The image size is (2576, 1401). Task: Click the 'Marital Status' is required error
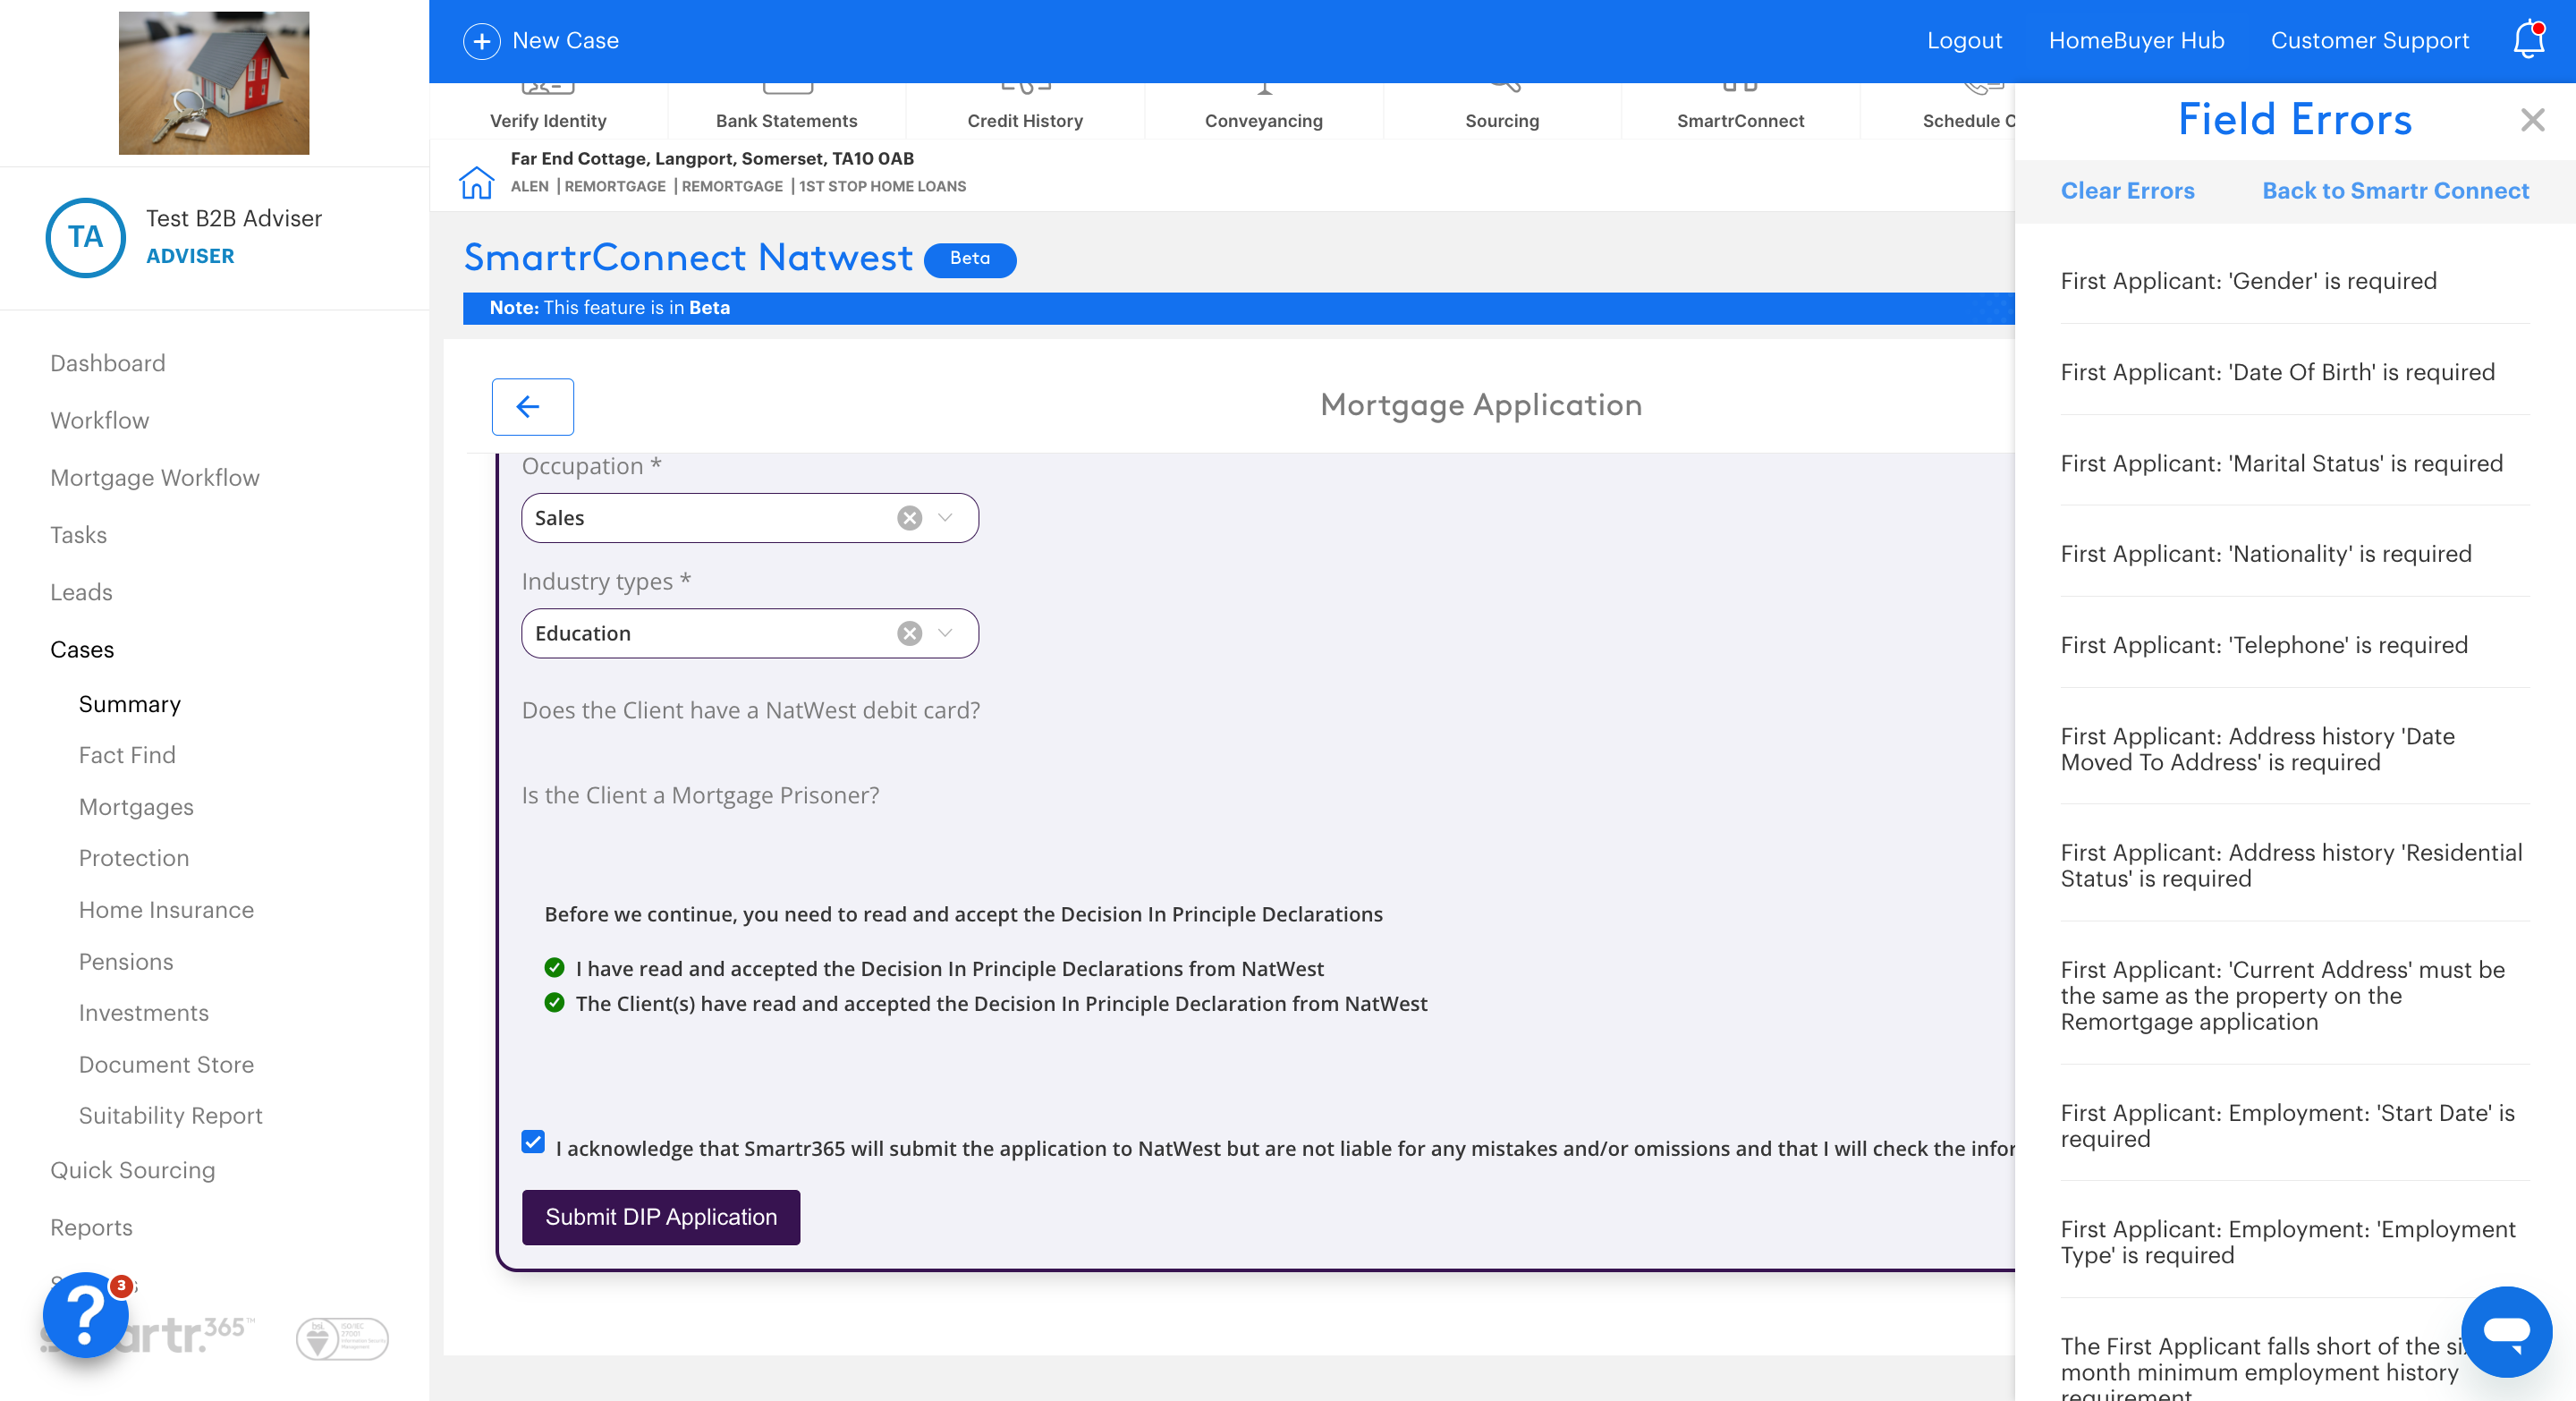pos(2282,463)
